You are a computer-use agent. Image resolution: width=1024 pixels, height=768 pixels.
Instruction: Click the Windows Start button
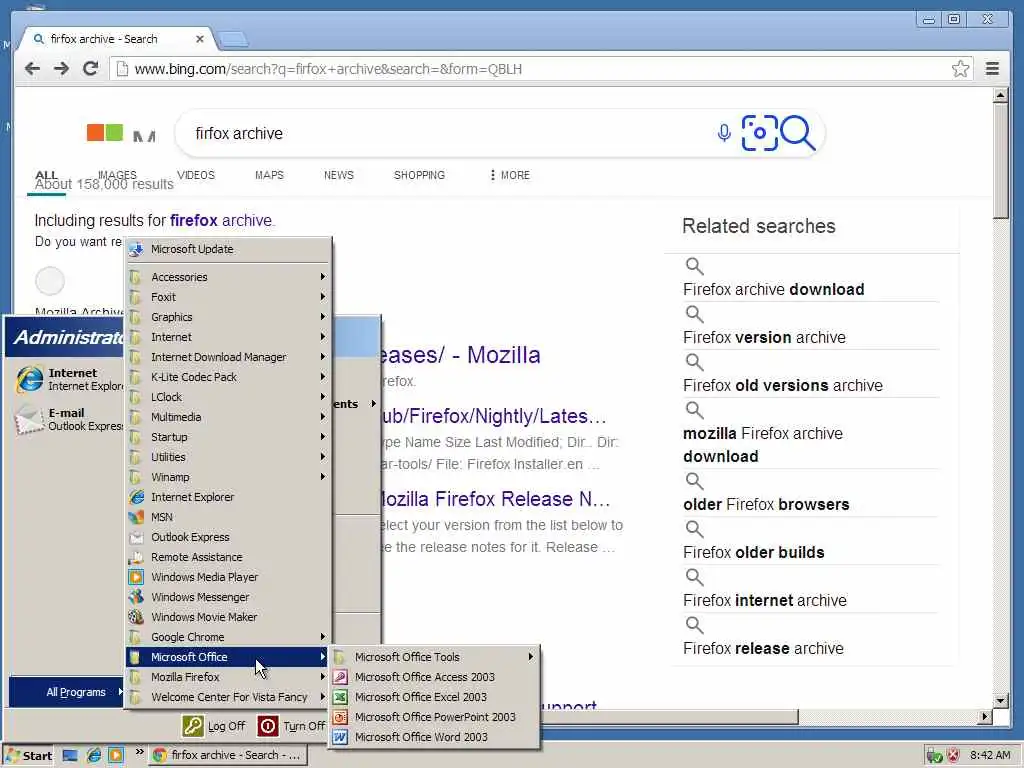coord(28,756)
